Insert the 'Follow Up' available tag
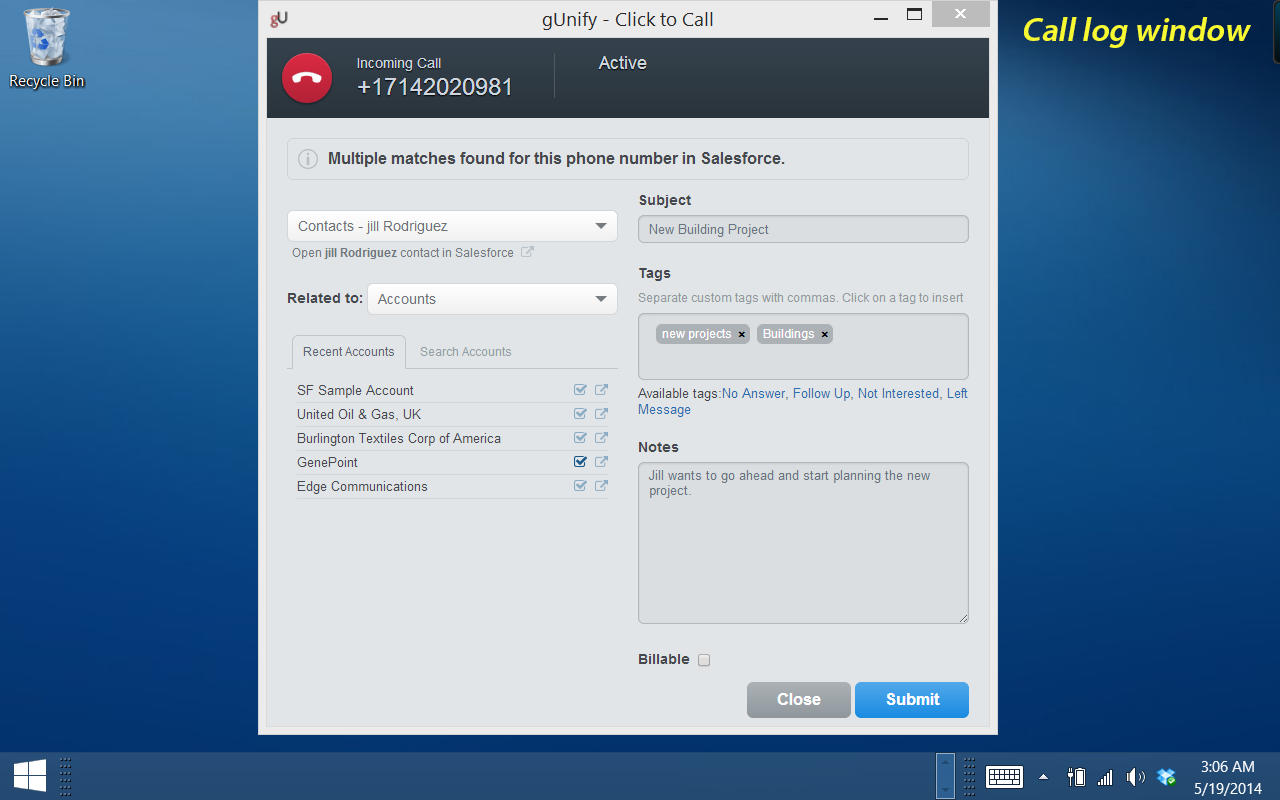This screenshot has height=800, width=1280. coord(821,394)
